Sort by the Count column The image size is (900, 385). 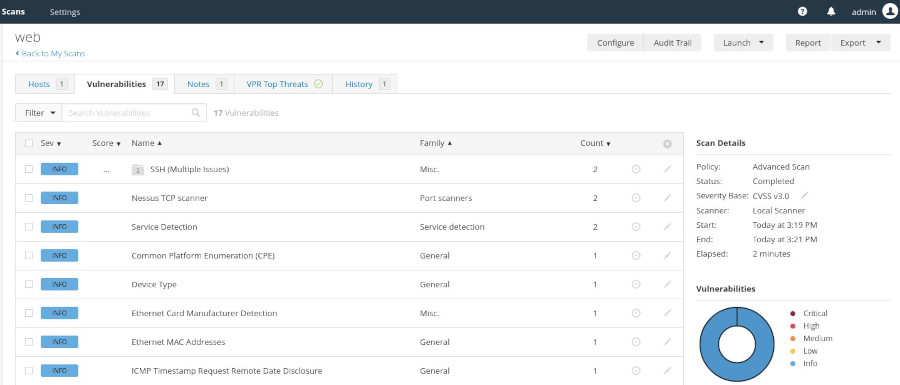pyautogui.click(x=595, y=143)
